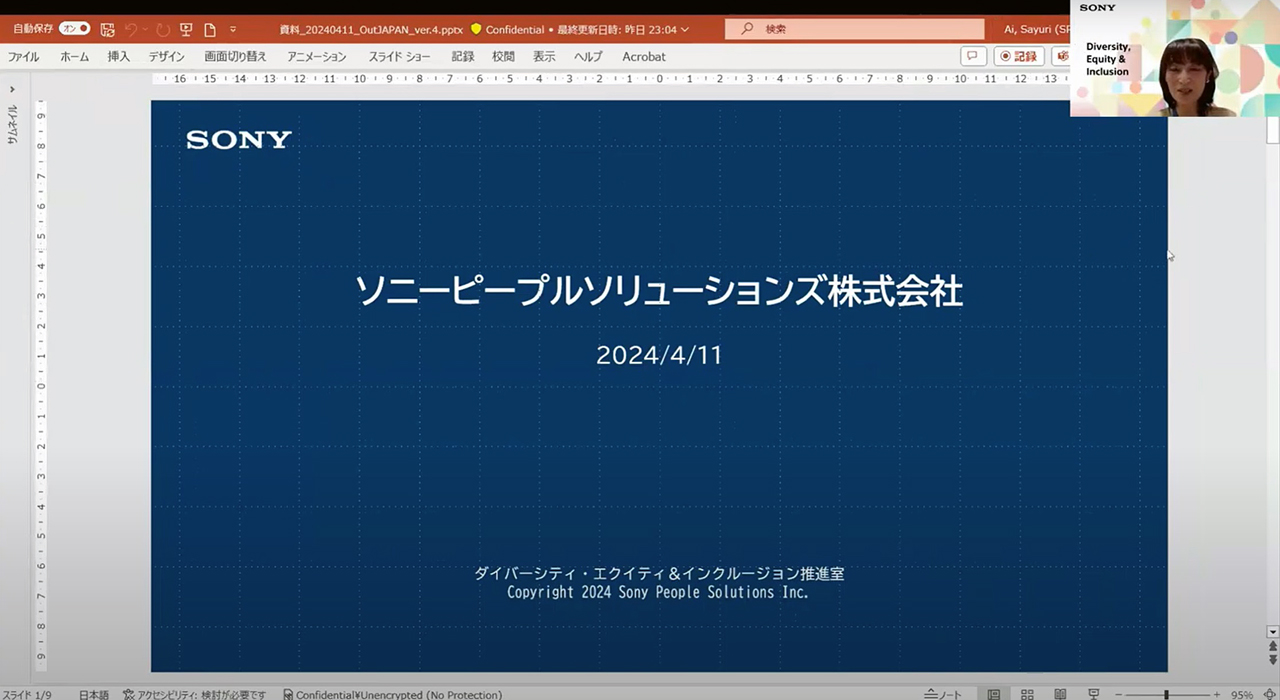Switch to the アニメーション tab

(317, 57)
